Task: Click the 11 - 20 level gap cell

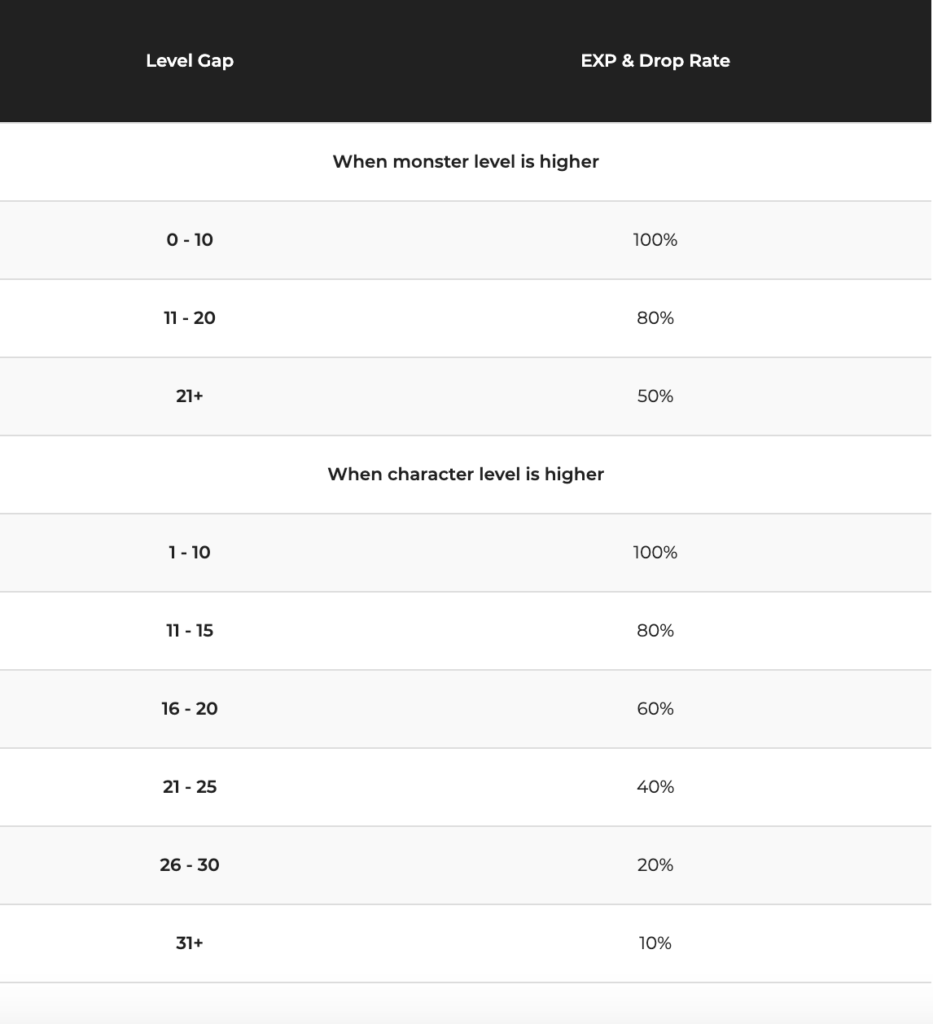Action: [x=189, y=318]
